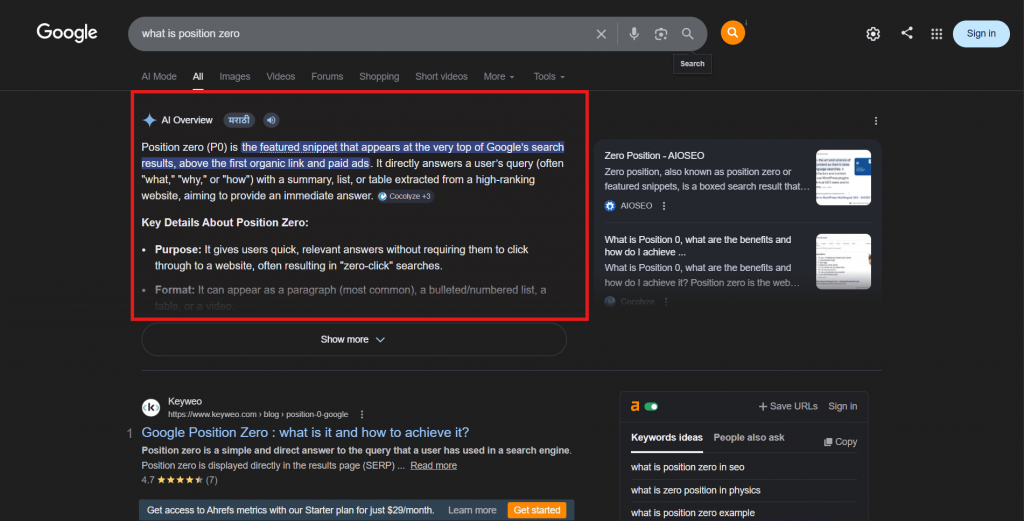Expand the More search filters dropdown
Screen dimensions: 1024x521
point(498,77)
